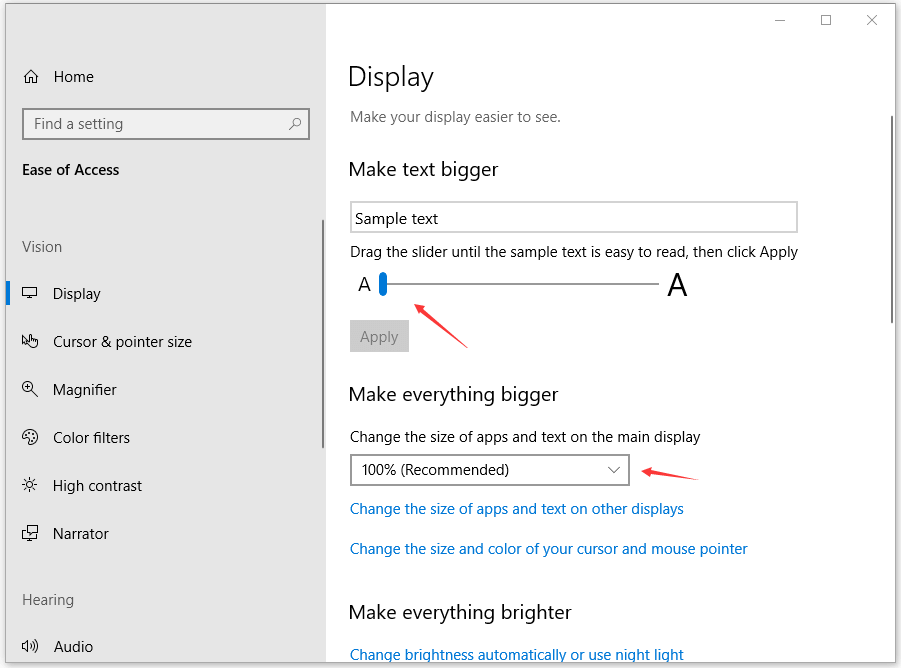The height and width of the screenshot is (668, 901).
Task: Click the High contrast sun icon
Action: tap(31, 486)
